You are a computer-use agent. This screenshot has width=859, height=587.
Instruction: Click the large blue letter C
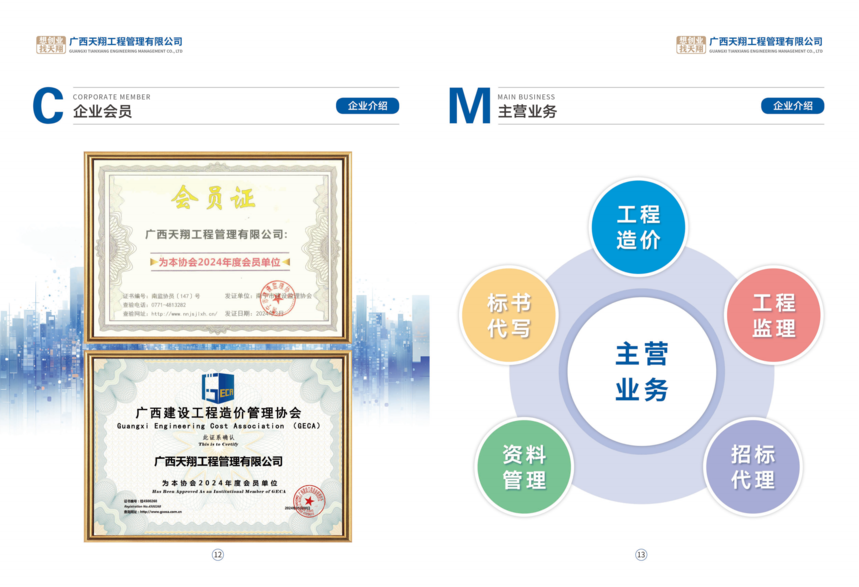point(48,106)
